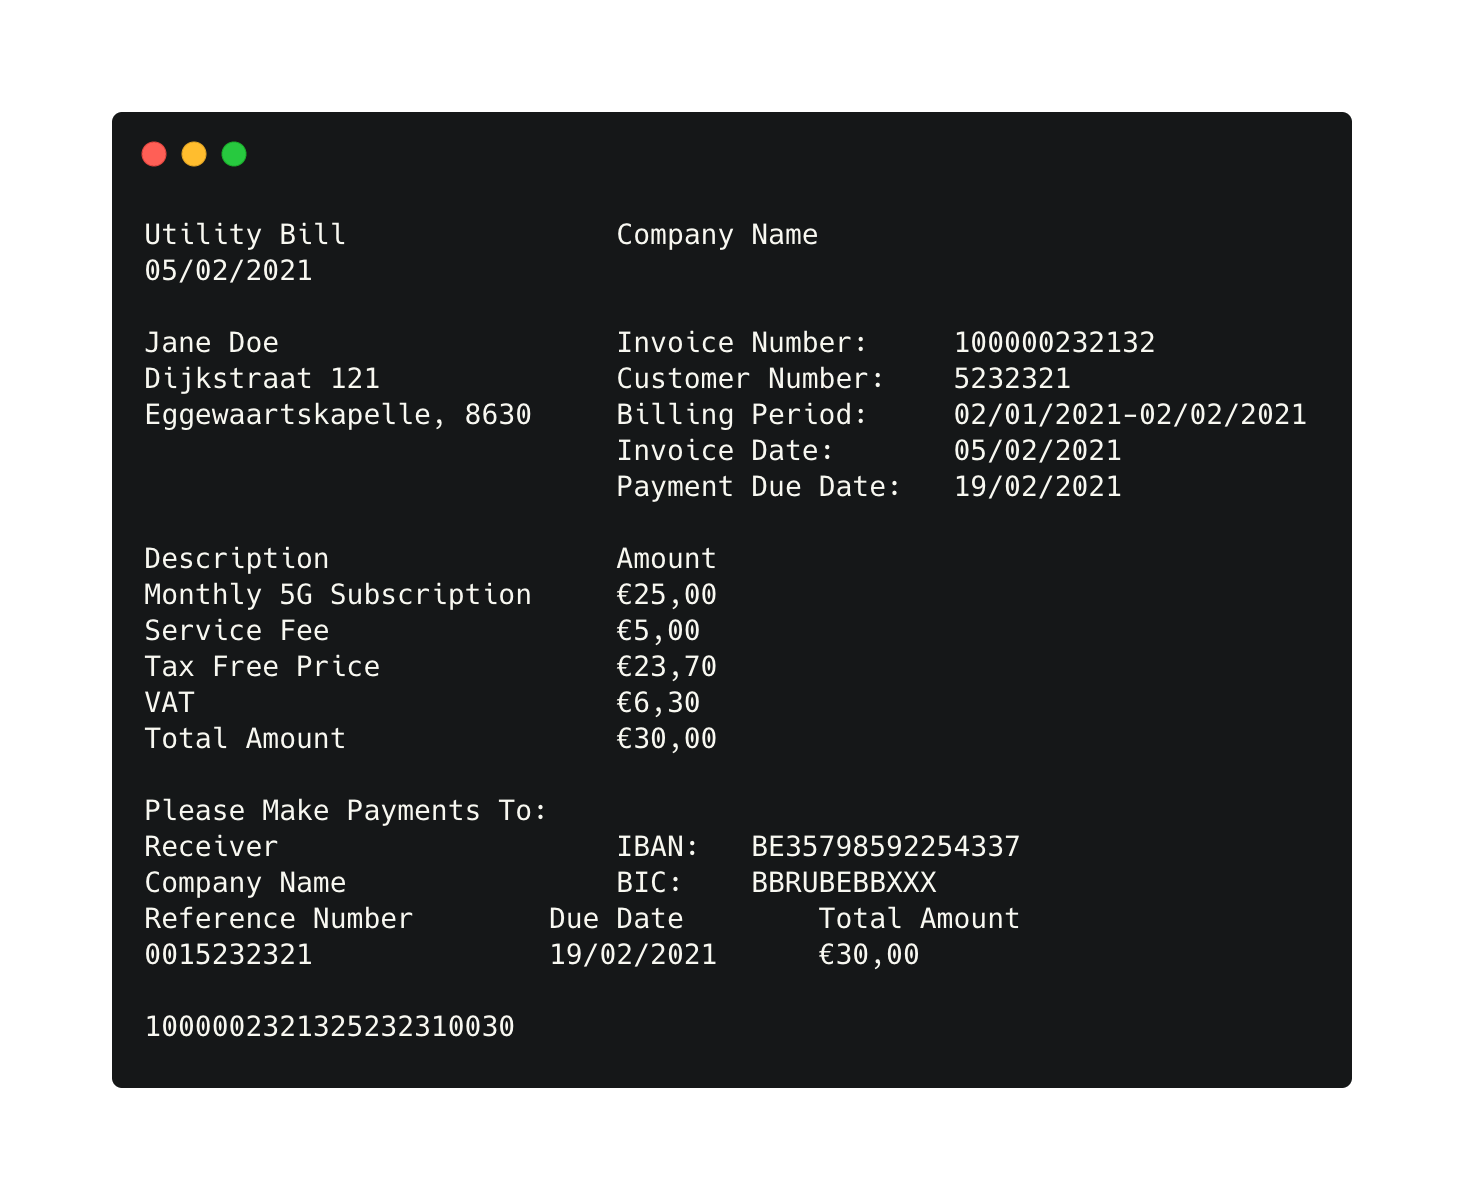Select 19/02/2021 under Due Date header
The height and width of the screenshot is (1200, 1464).
[x=633, y=954]
